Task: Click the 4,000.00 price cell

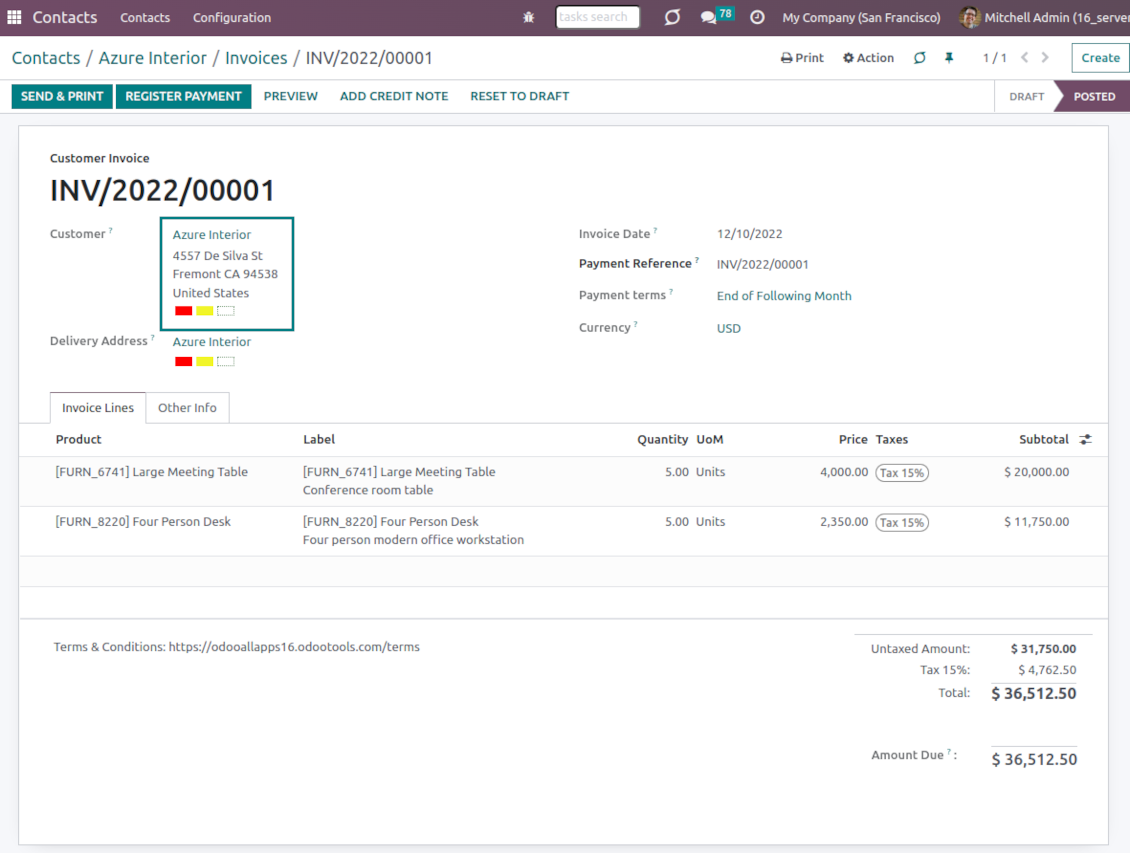Action: pos(844,472)
